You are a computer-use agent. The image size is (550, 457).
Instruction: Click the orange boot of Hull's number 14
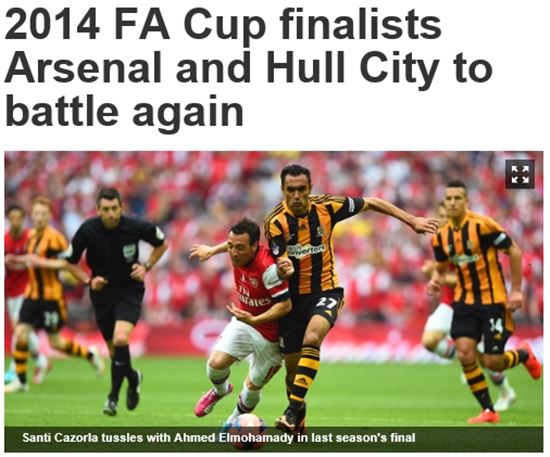(x=531, y=361)
